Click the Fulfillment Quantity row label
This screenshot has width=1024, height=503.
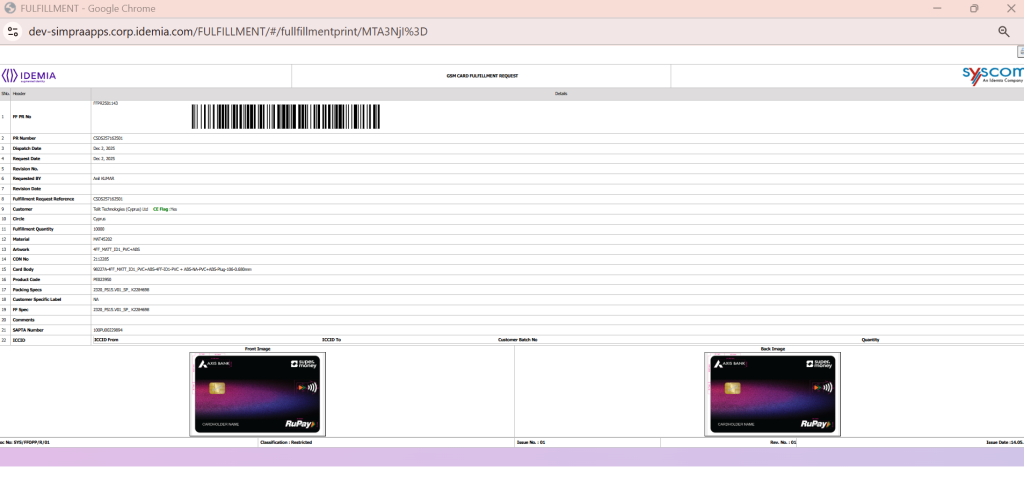click(x=38, y=229)
